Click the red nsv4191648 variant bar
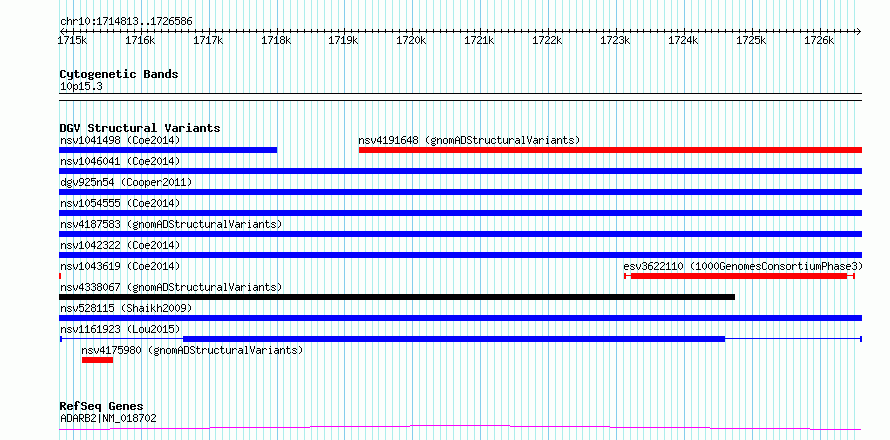 610,150
